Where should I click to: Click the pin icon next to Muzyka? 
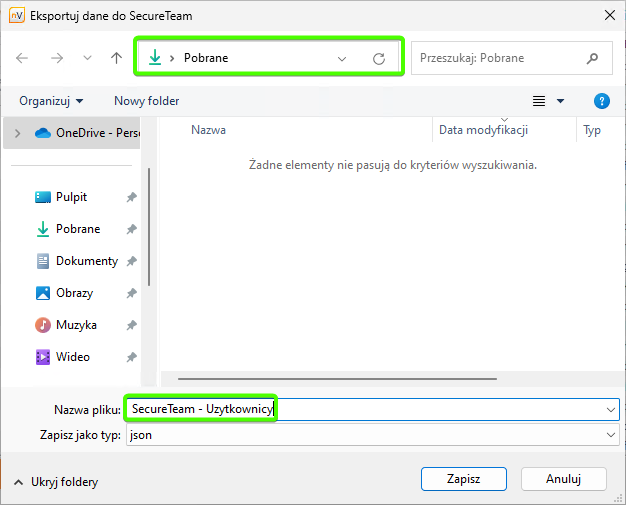click(132, 325)
